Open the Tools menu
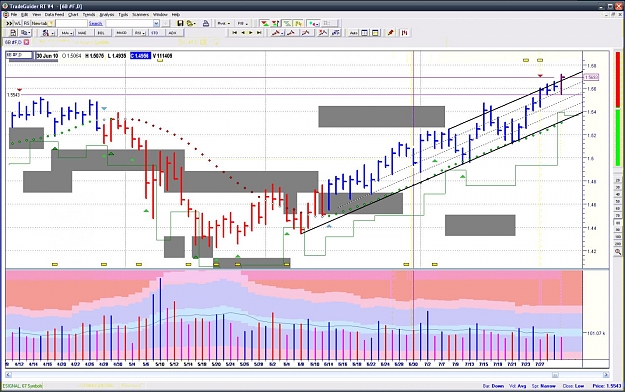The height and width of the screenshot is (392, 625). [x=123, y=14]
